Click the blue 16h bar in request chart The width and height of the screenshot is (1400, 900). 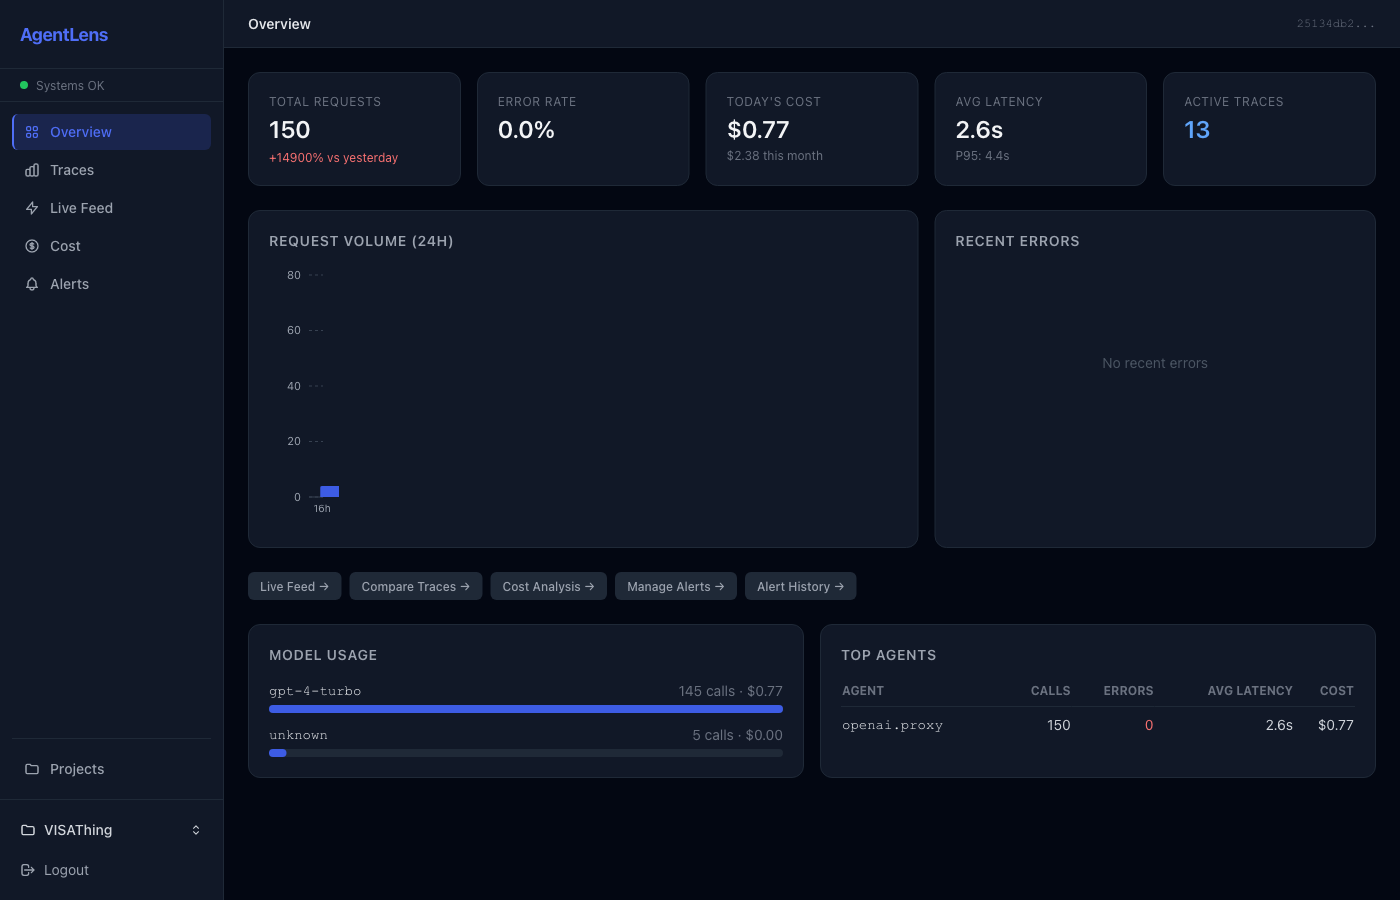click(x=329, y=491)
